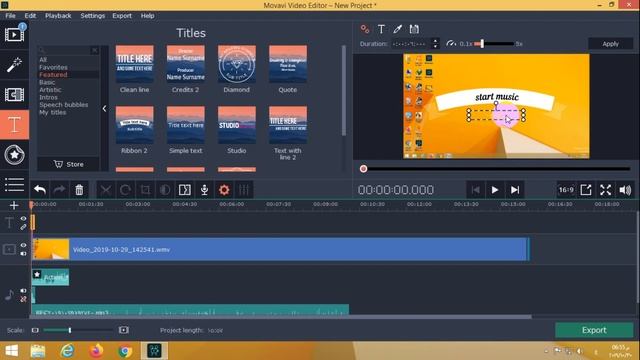This screenshot has height=360, width=640.
Task: Click the Apply button
Action: pyautogui.click(x=611, y=44)
